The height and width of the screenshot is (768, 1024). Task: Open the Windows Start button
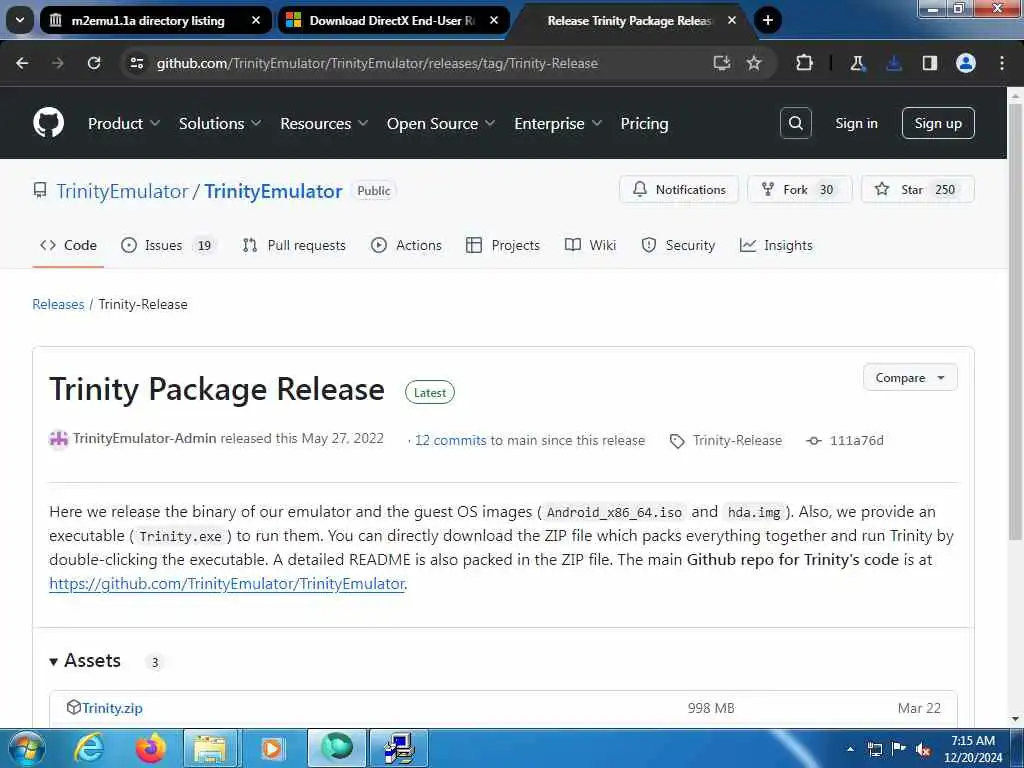coord(27,748)
